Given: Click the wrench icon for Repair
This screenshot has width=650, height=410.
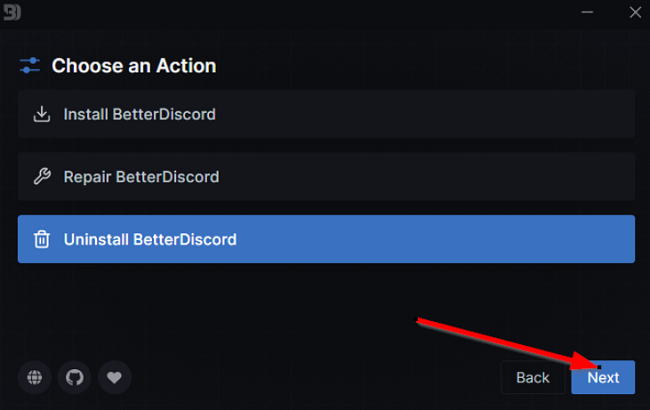Looking at the screenshot, I should point(42,177).
